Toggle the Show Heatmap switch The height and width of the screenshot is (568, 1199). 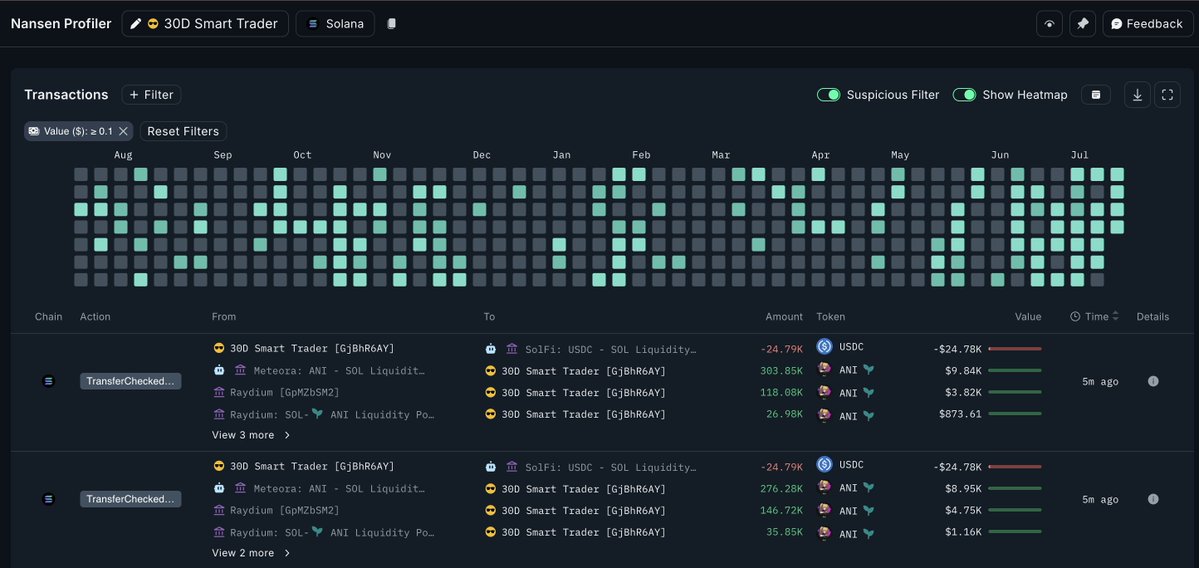click(964, 95)
